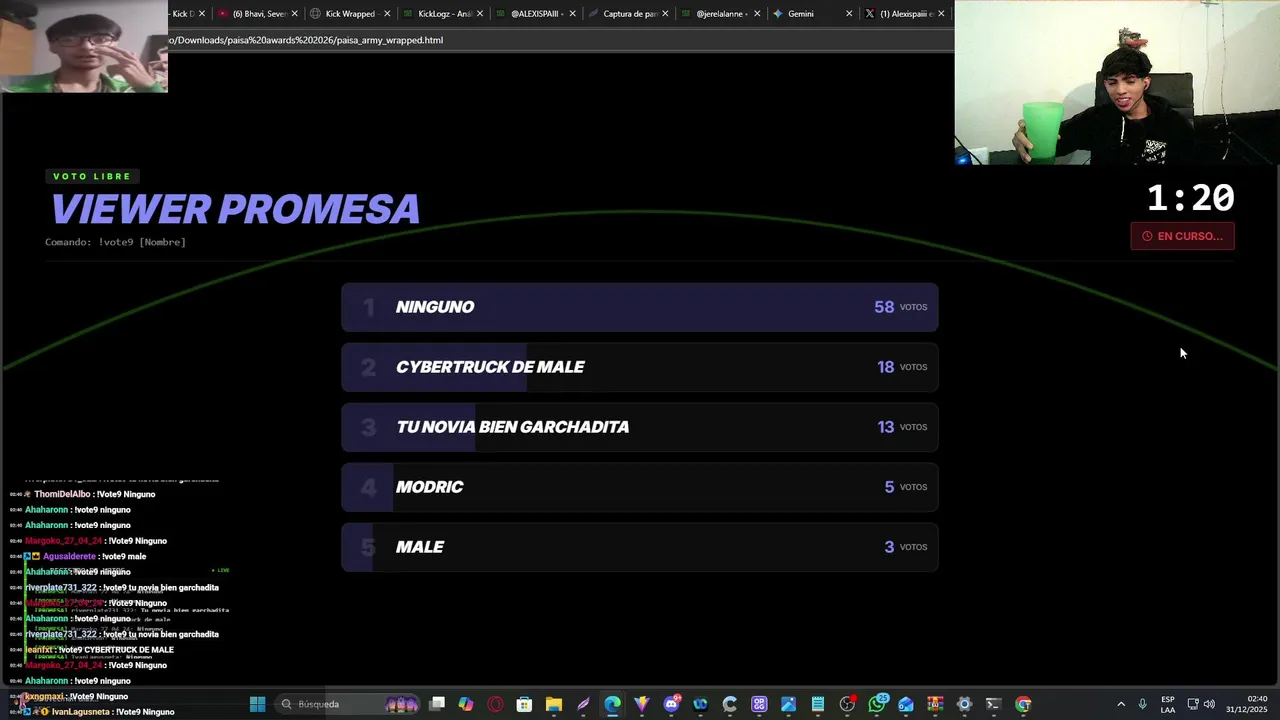
Task: Open the purple feather app on taskbar
Action: (583, 704)
